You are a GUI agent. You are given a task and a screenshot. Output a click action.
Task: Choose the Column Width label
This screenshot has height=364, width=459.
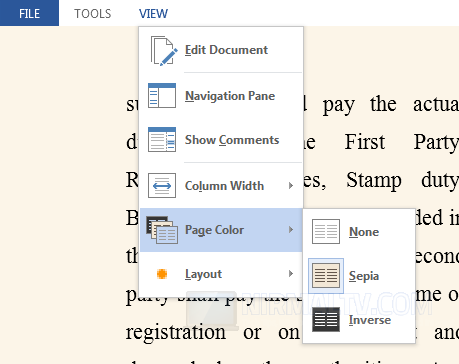(x=224, y=186)
